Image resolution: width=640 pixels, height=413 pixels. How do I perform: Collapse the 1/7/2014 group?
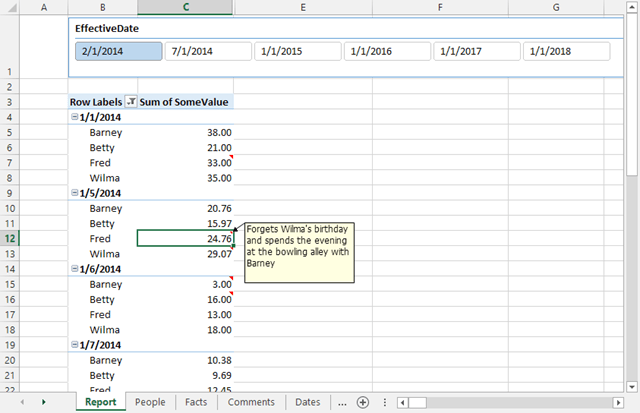click(x=75, y=344)
